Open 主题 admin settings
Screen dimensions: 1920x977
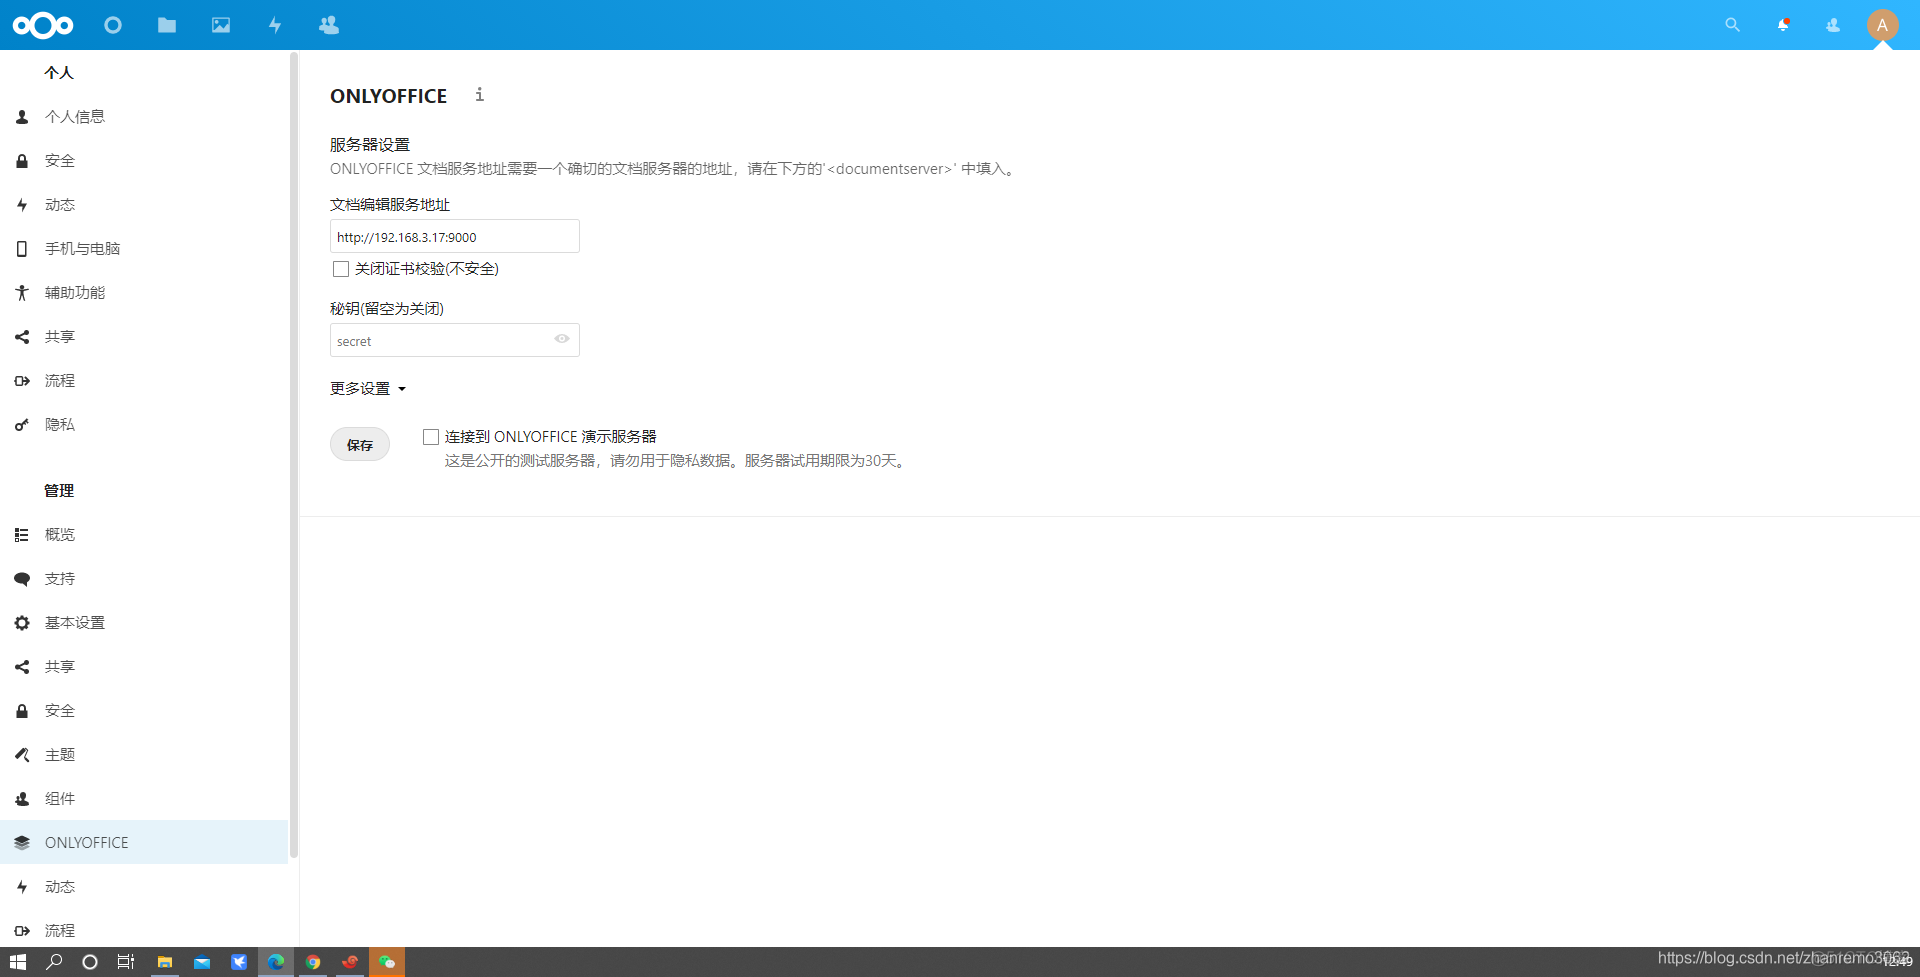144,755
